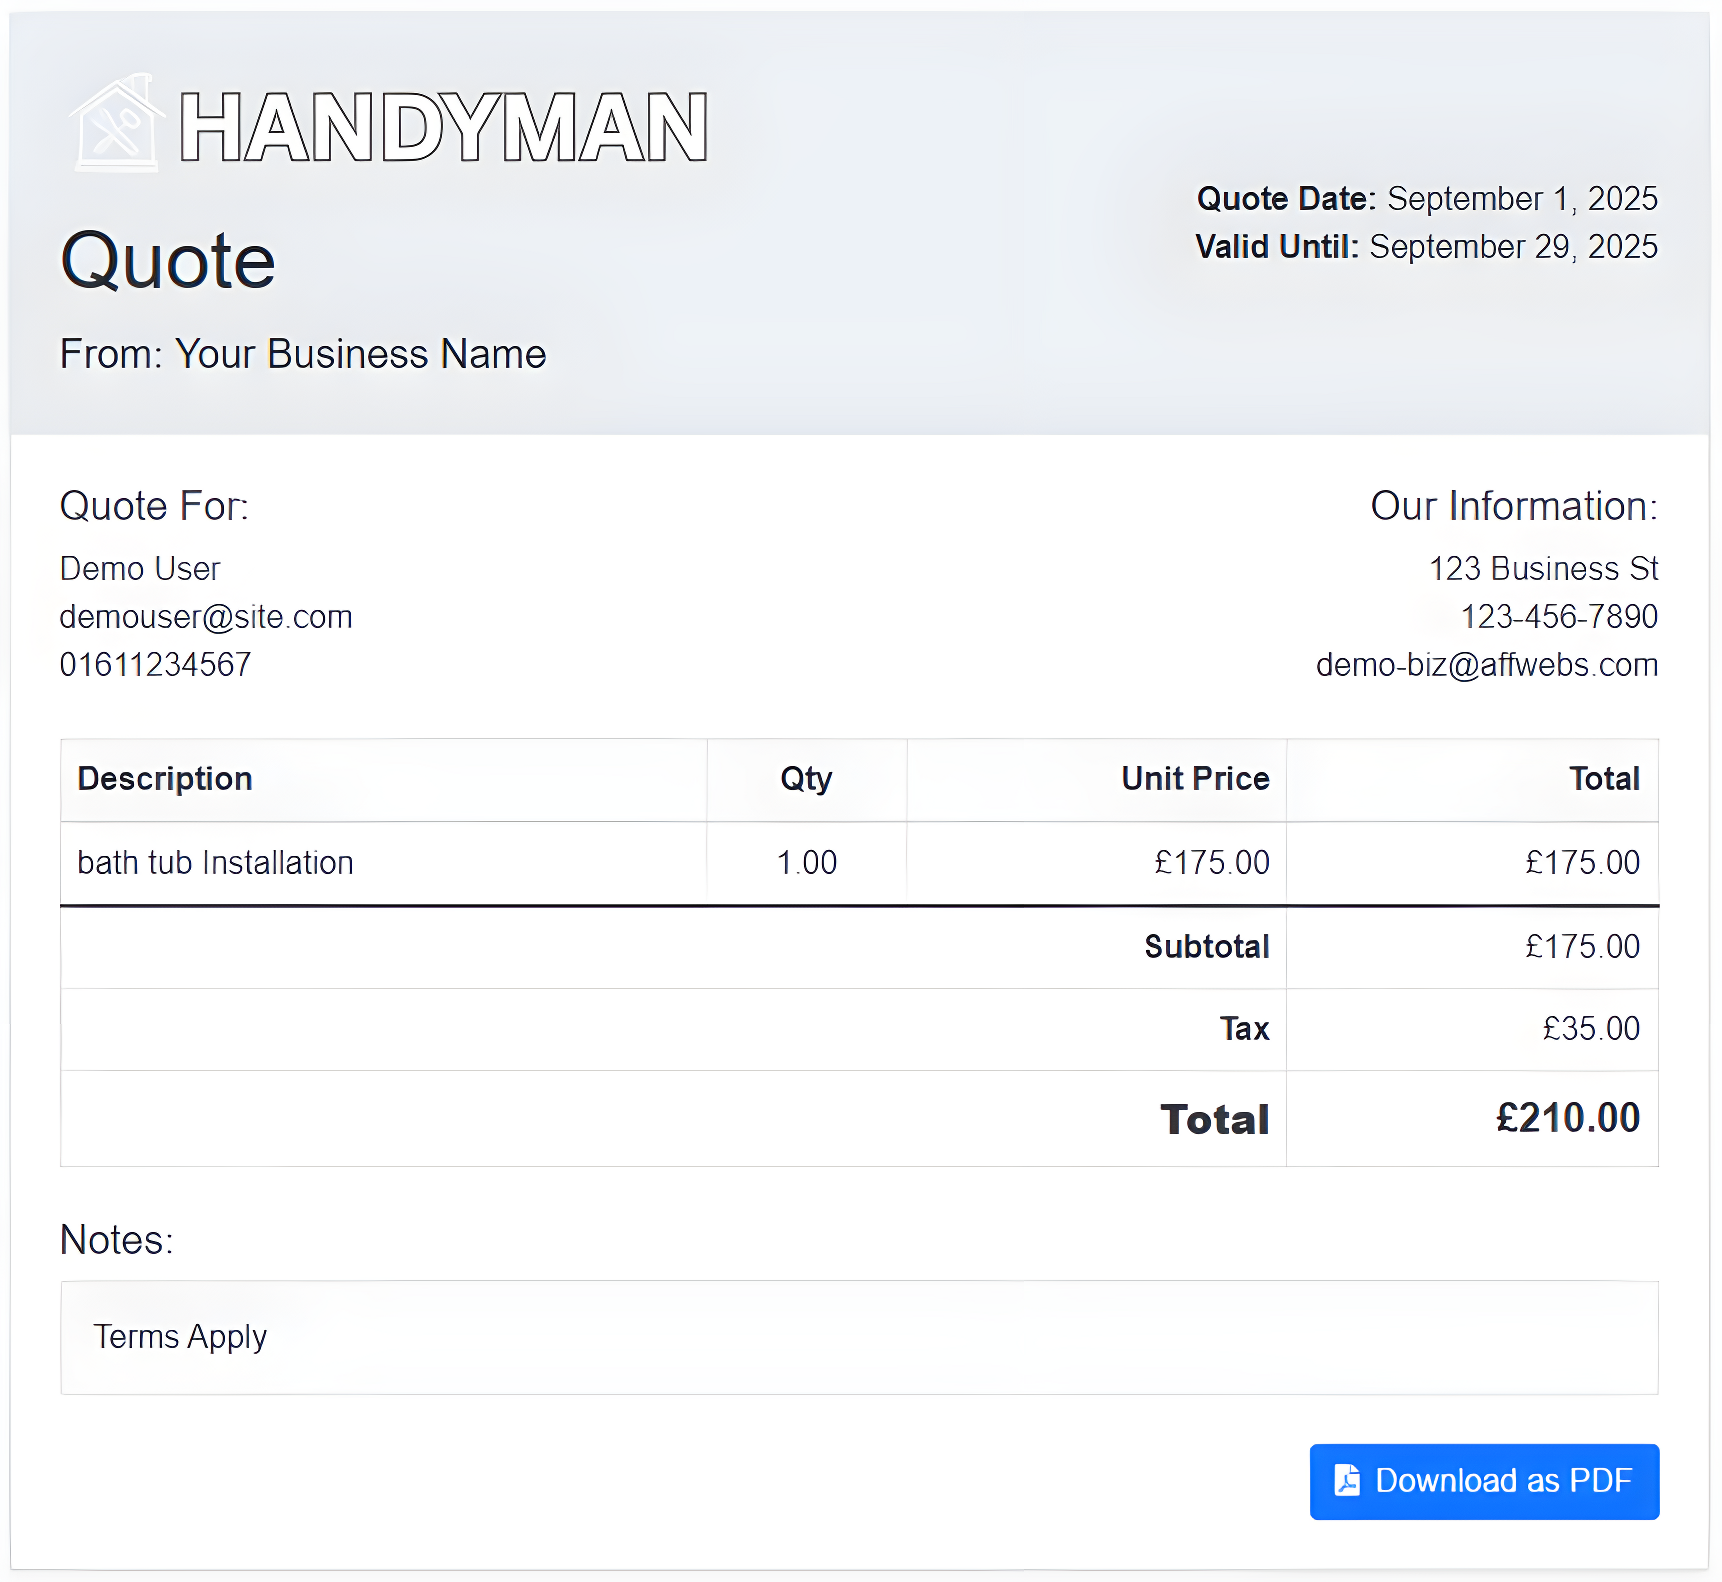
Task: Select the bath tub Installation line item
Action: point(215,862)
